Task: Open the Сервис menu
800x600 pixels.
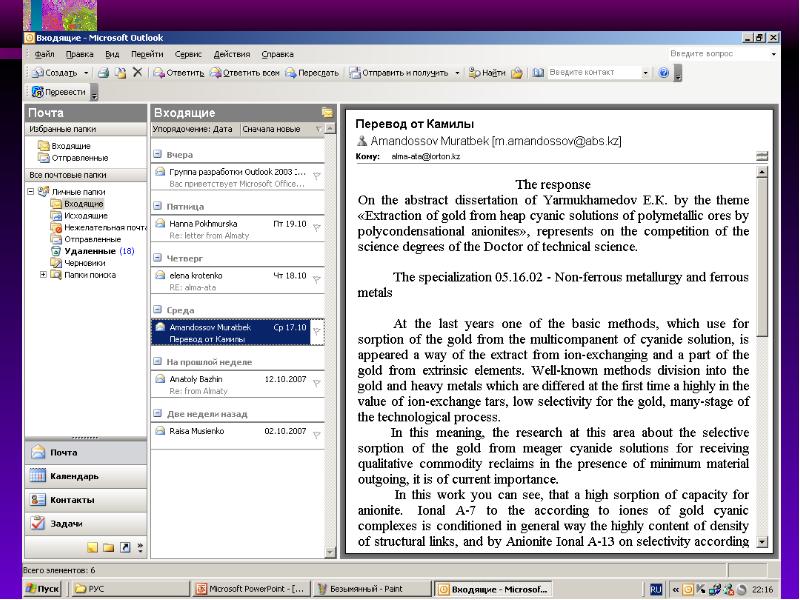Action: [x=188, y=54]
